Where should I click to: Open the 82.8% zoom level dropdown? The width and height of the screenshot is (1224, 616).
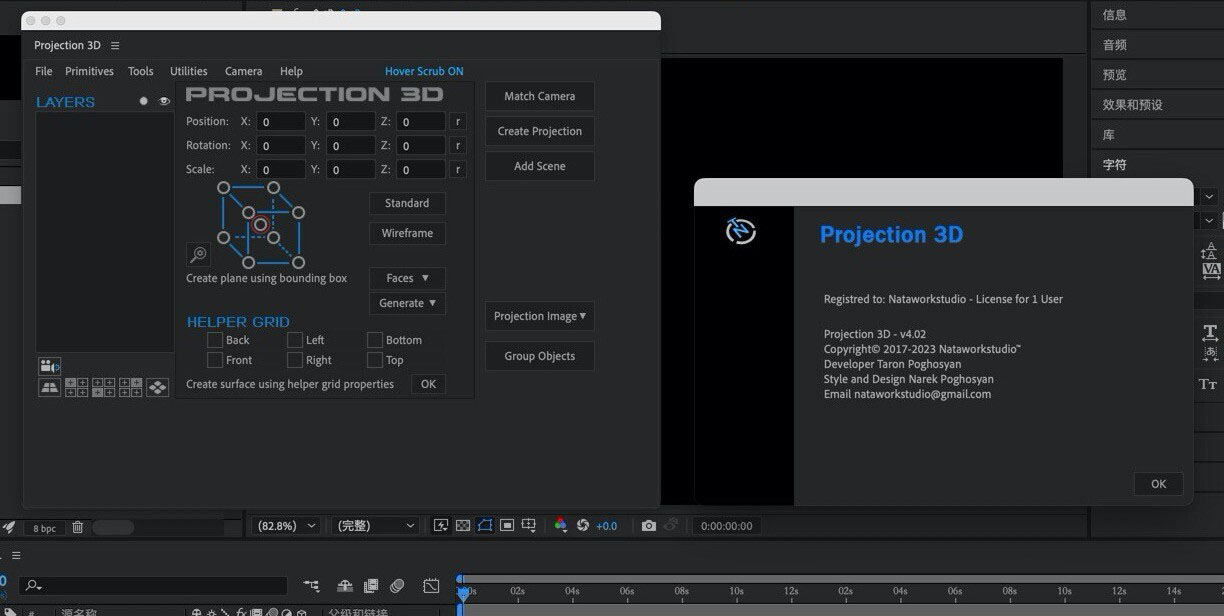point(287,526)
